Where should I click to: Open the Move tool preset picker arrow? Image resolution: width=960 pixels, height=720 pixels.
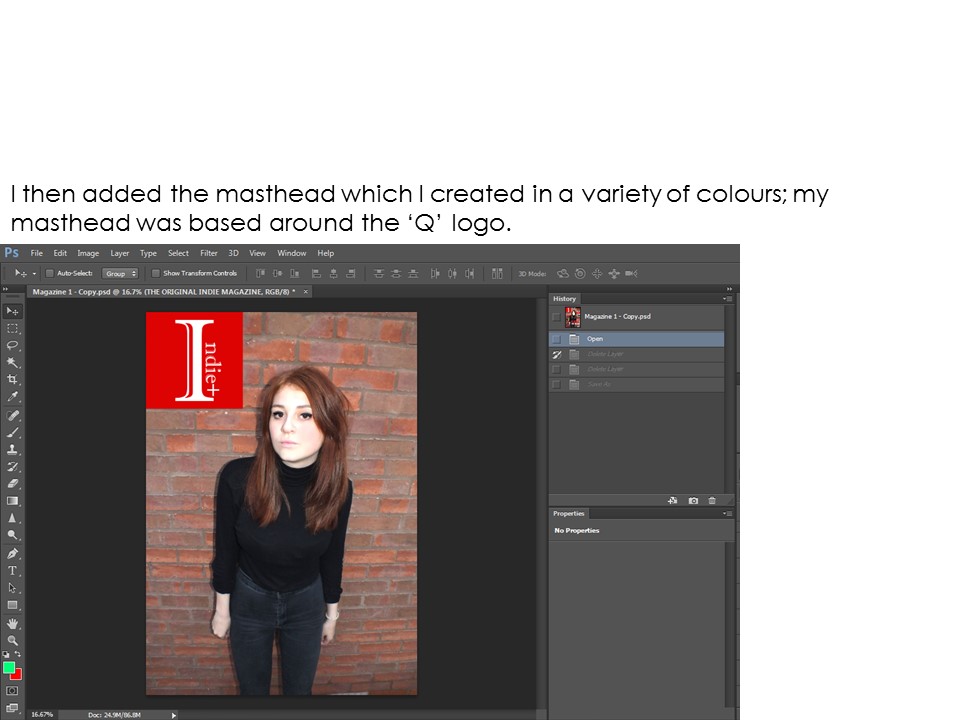(x=34, y=274)
